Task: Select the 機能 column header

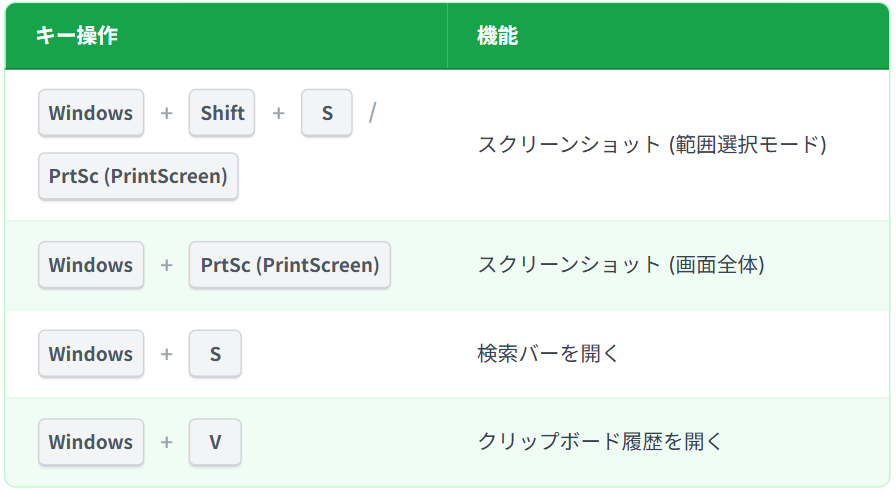Action: point(498,35)
